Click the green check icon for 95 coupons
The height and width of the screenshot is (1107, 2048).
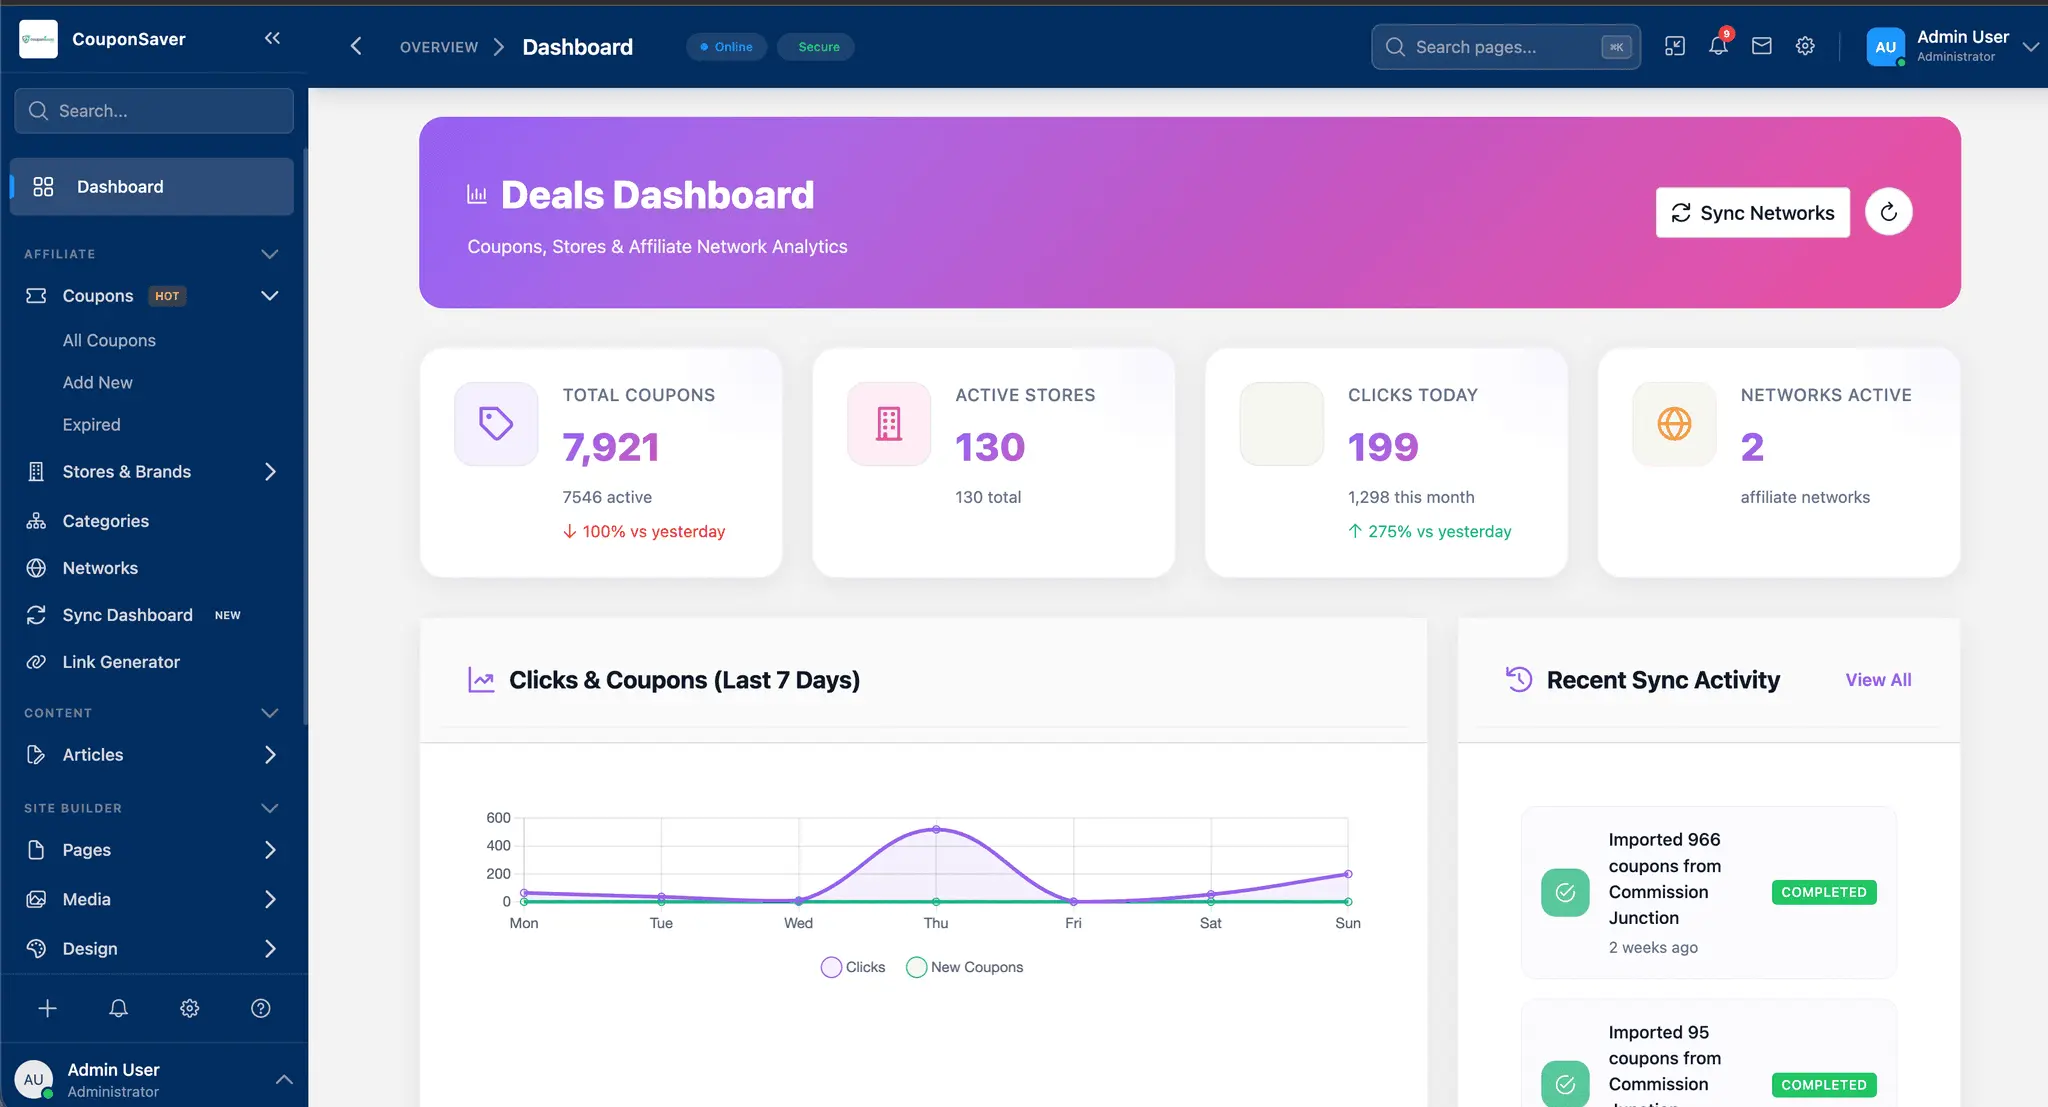point(1565,1084)
